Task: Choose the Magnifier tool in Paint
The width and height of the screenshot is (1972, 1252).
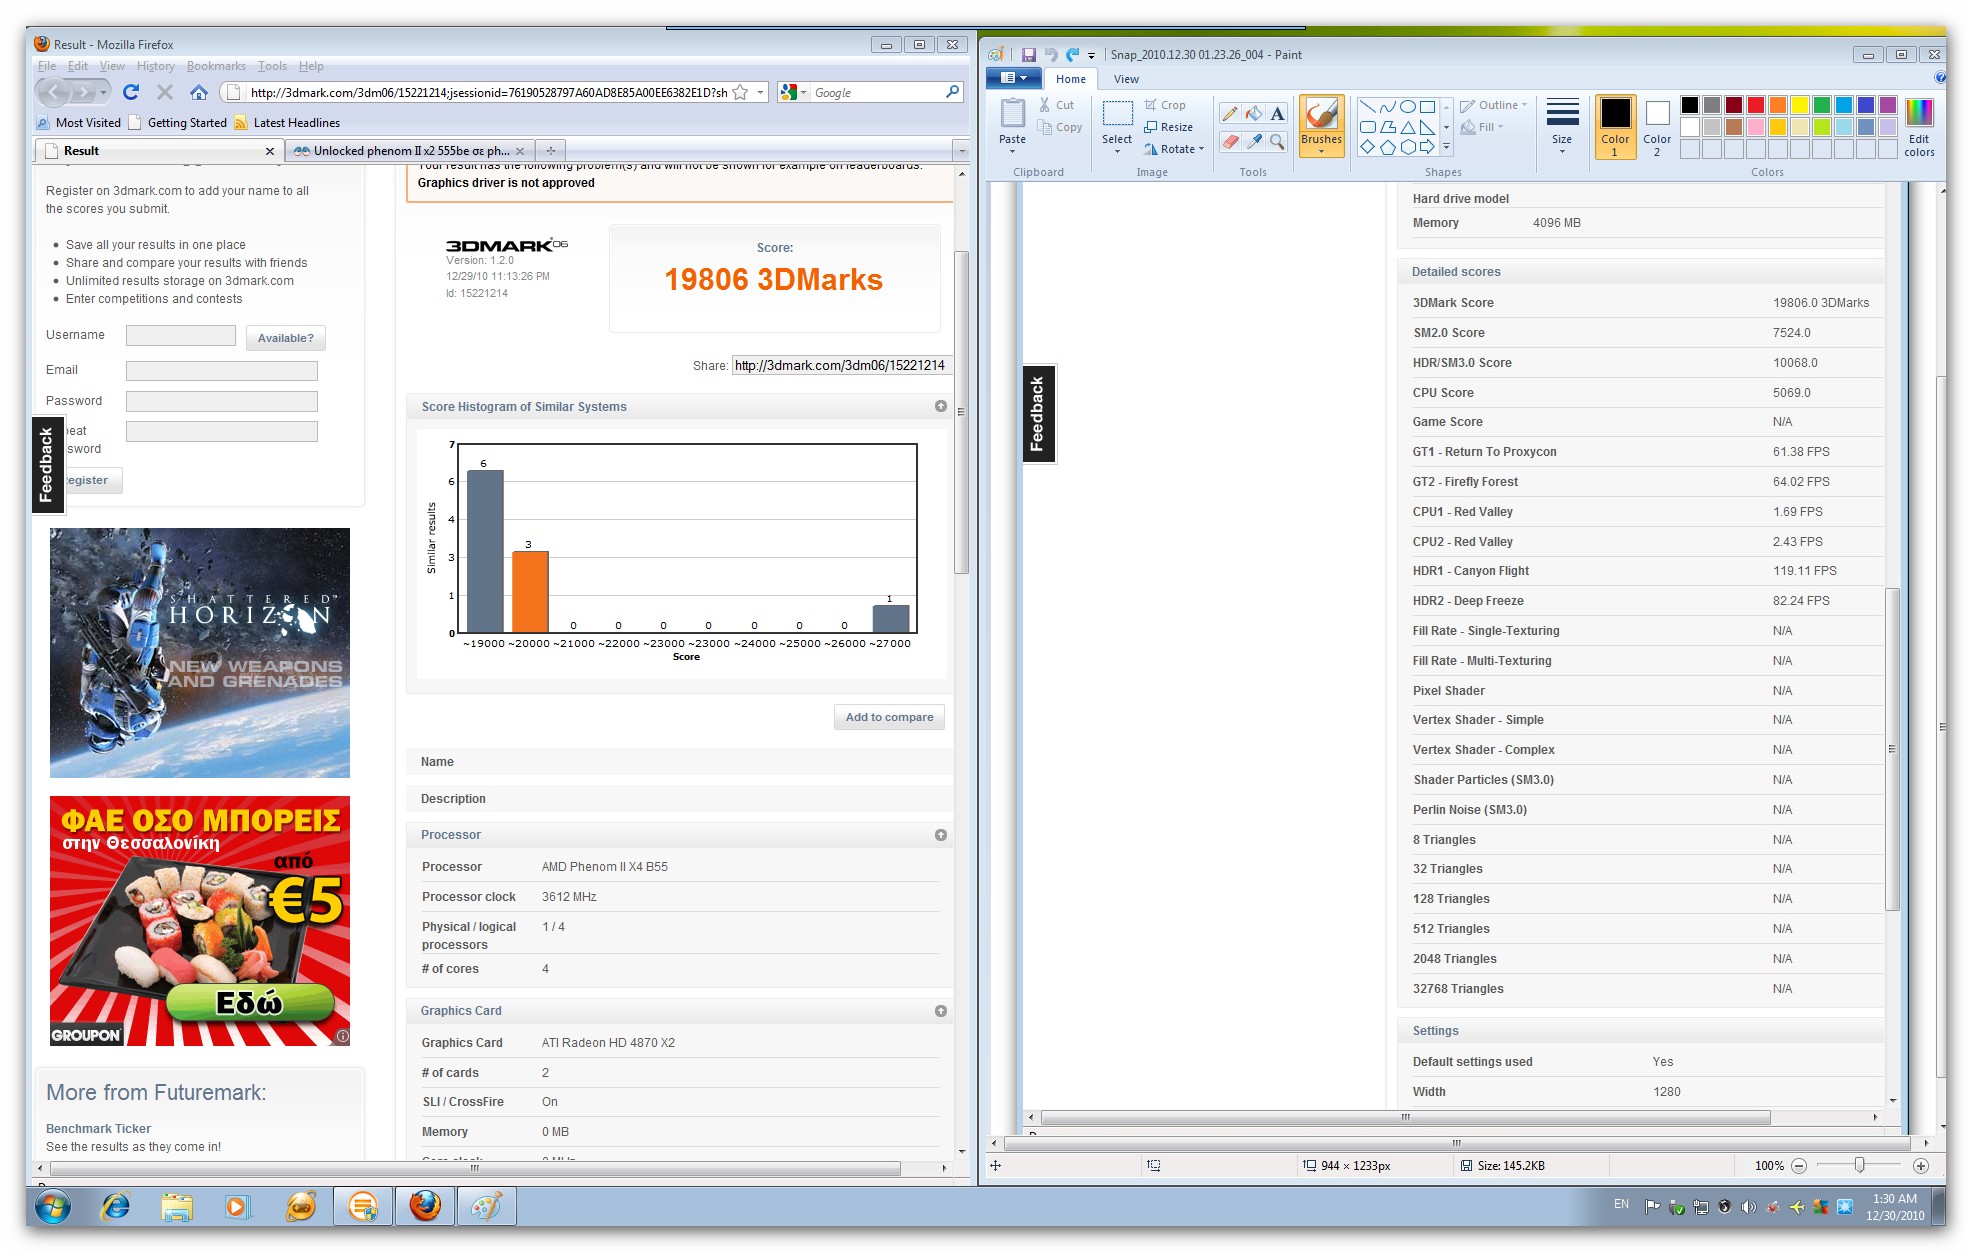Action: 1277,142
